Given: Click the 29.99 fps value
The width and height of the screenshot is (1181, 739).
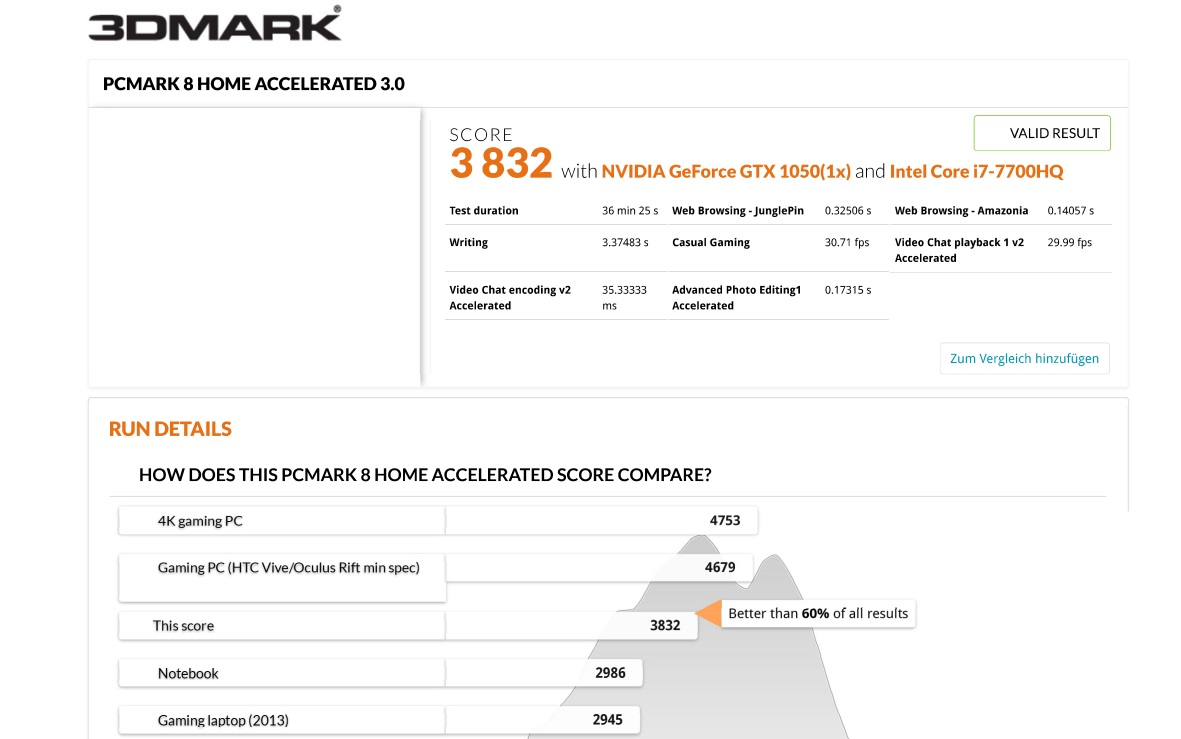Looking at the screenshot, I should point(1070,243).
